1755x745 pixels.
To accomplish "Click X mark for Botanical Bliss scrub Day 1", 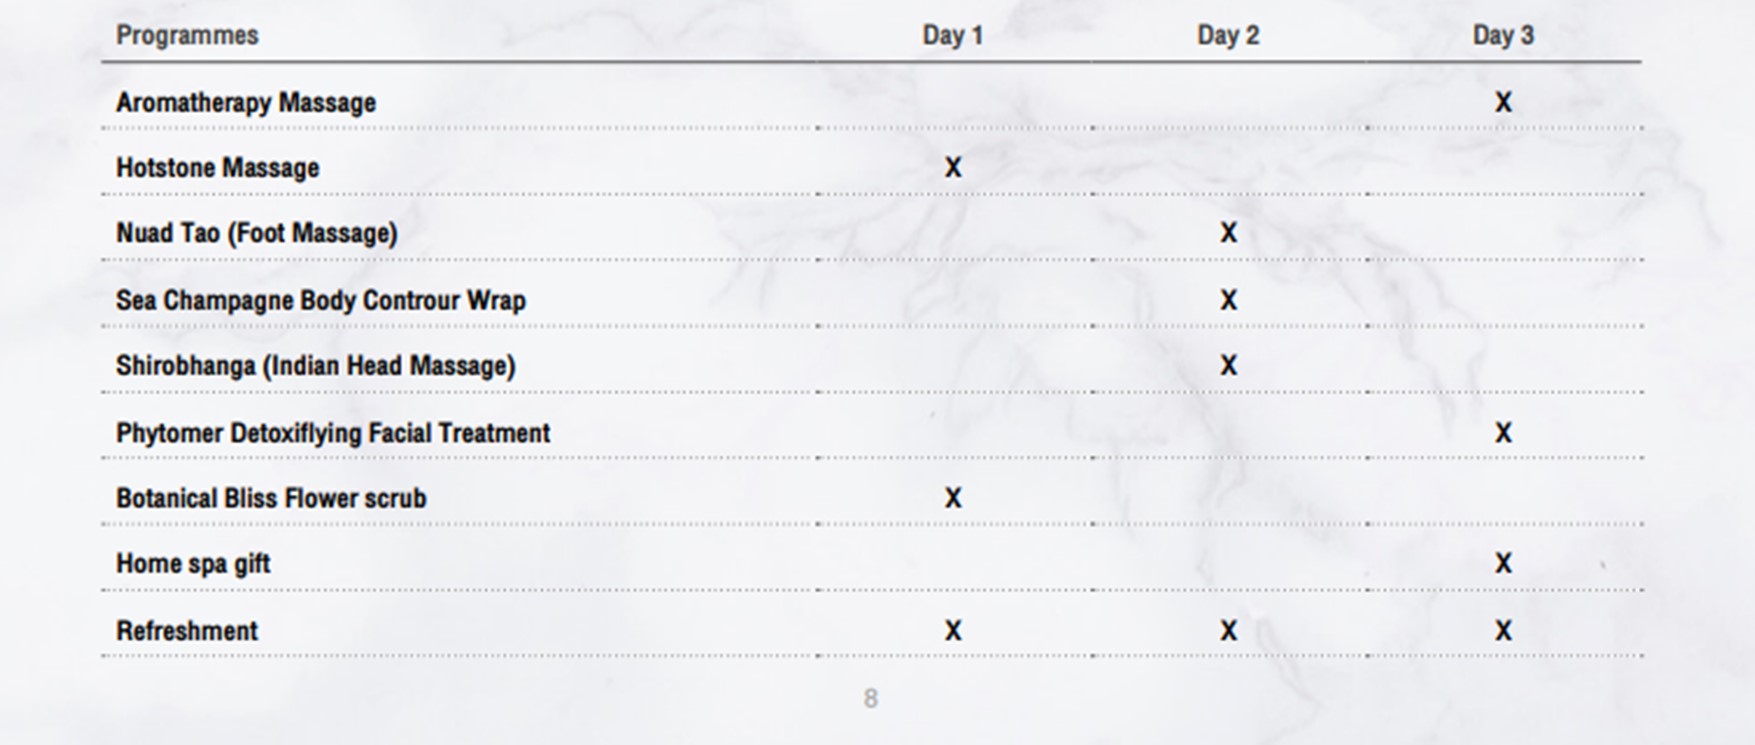I will point(953,498).
